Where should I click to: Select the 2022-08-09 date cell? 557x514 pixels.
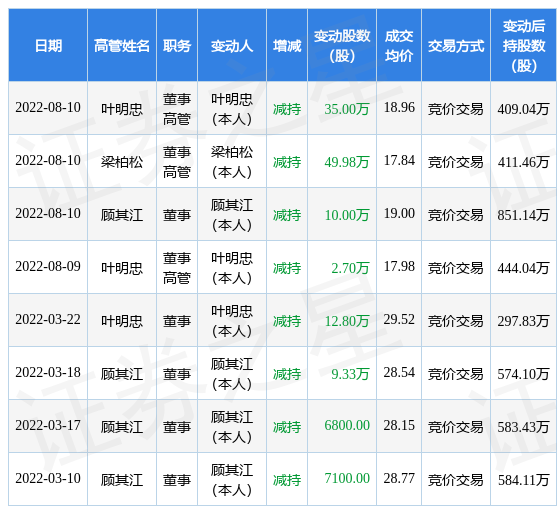point(48,267)
